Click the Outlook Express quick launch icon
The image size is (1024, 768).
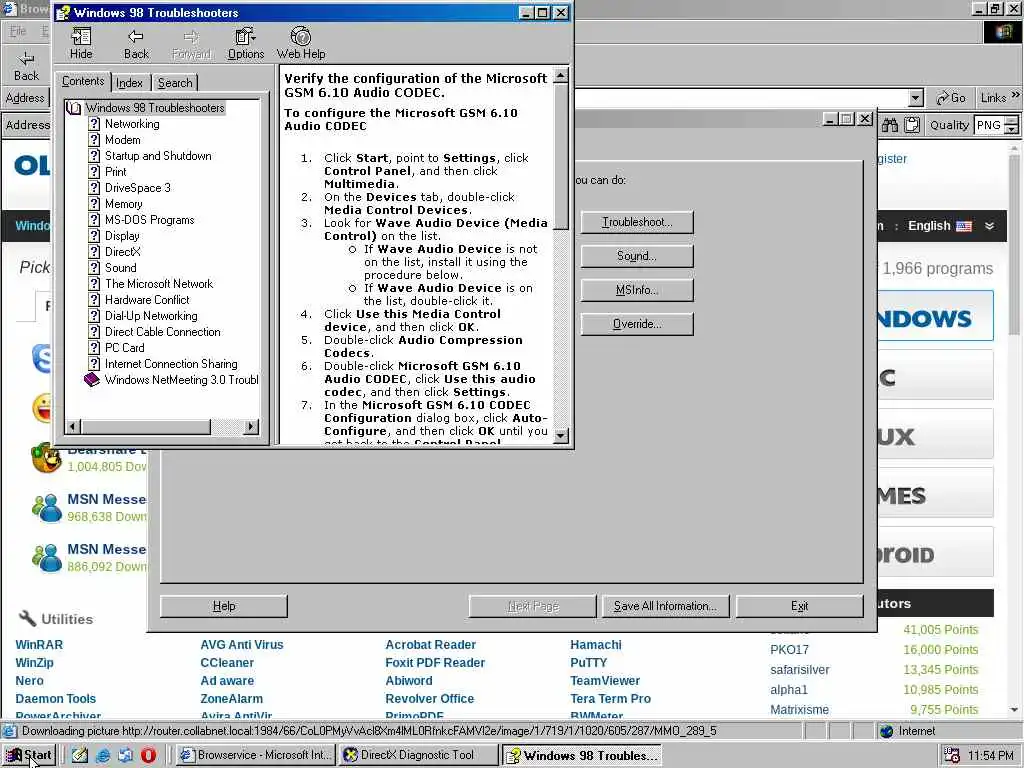(125, 755)
